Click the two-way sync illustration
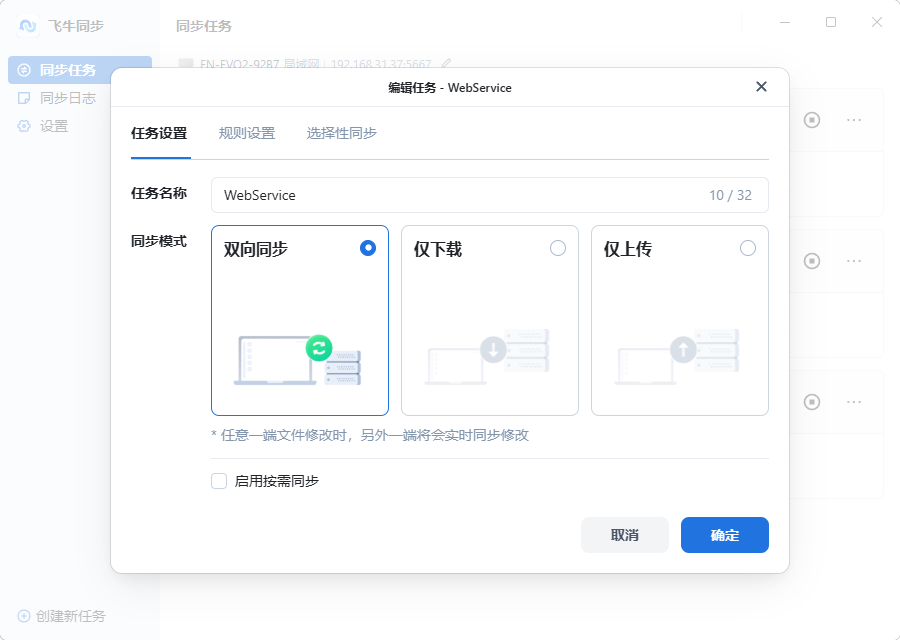This screenshot has width=900, height=640. (x=297, y=360)
